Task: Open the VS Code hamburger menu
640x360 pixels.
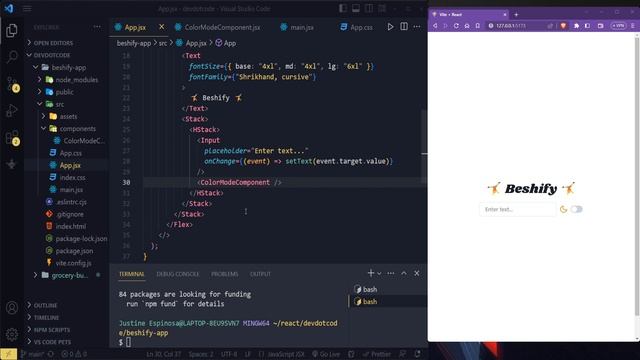Action: (27, 9)
